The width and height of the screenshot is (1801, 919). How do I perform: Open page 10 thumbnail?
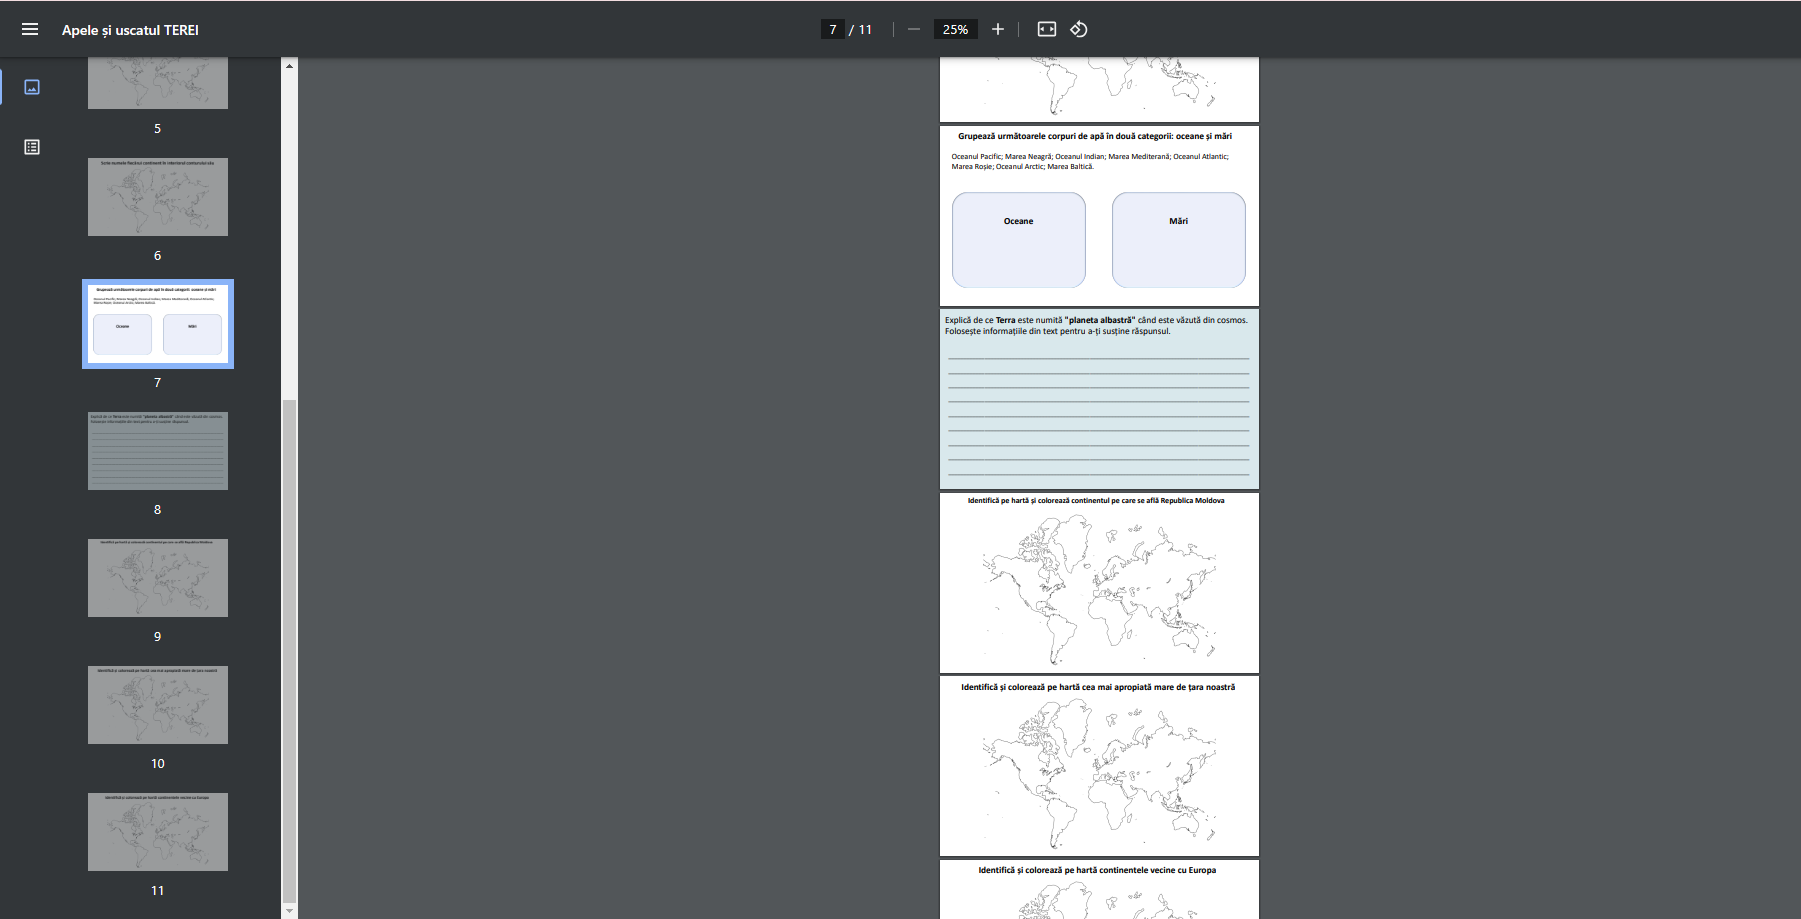click(x=158, y=705)
